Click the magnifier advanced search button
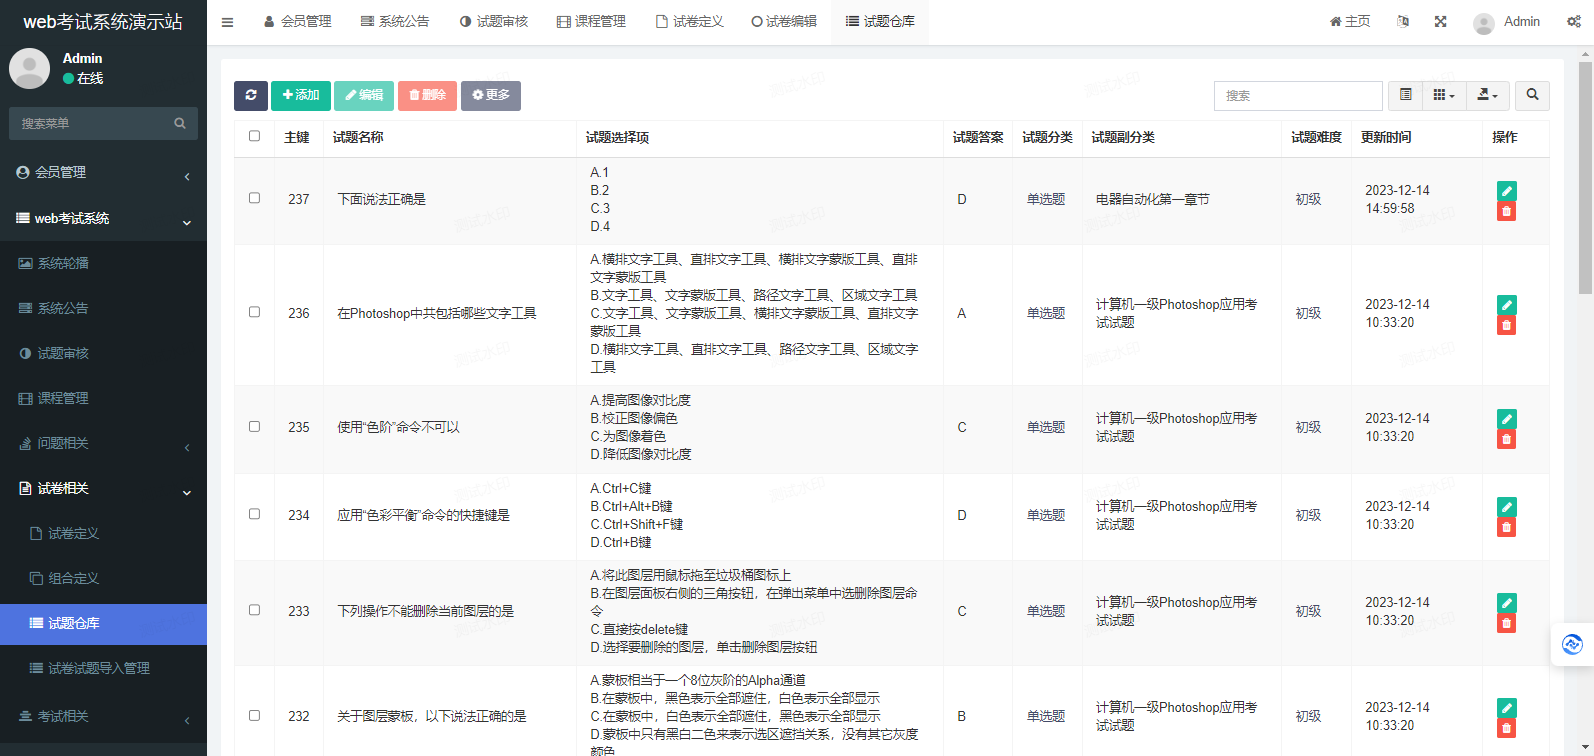1594x756 pixels. point(1532,95)
